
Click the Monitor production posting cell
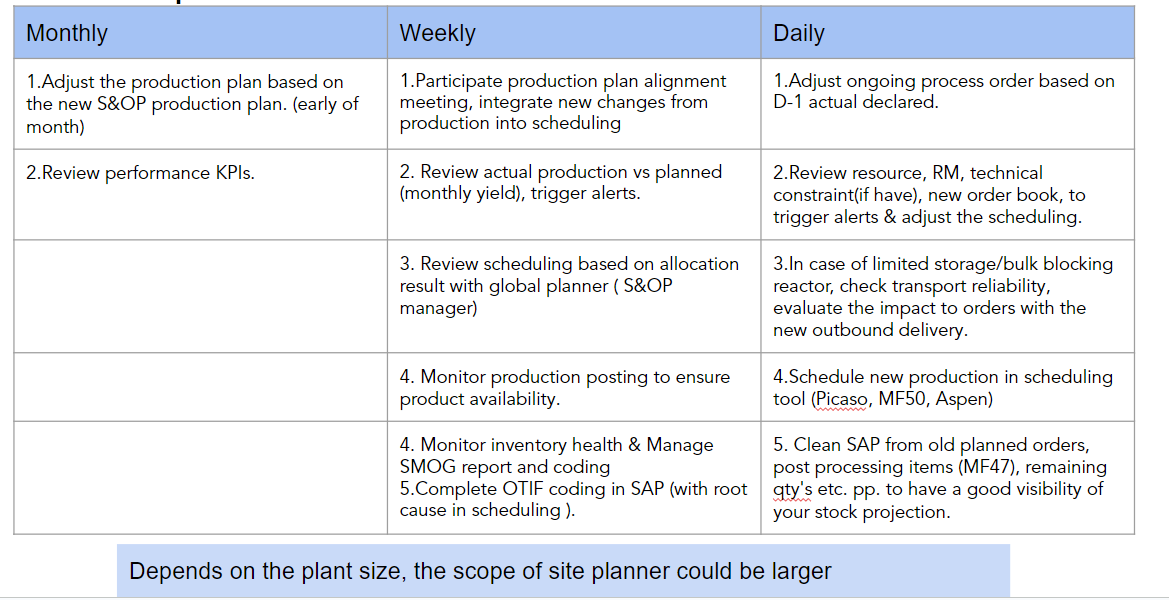click(573, 388)
